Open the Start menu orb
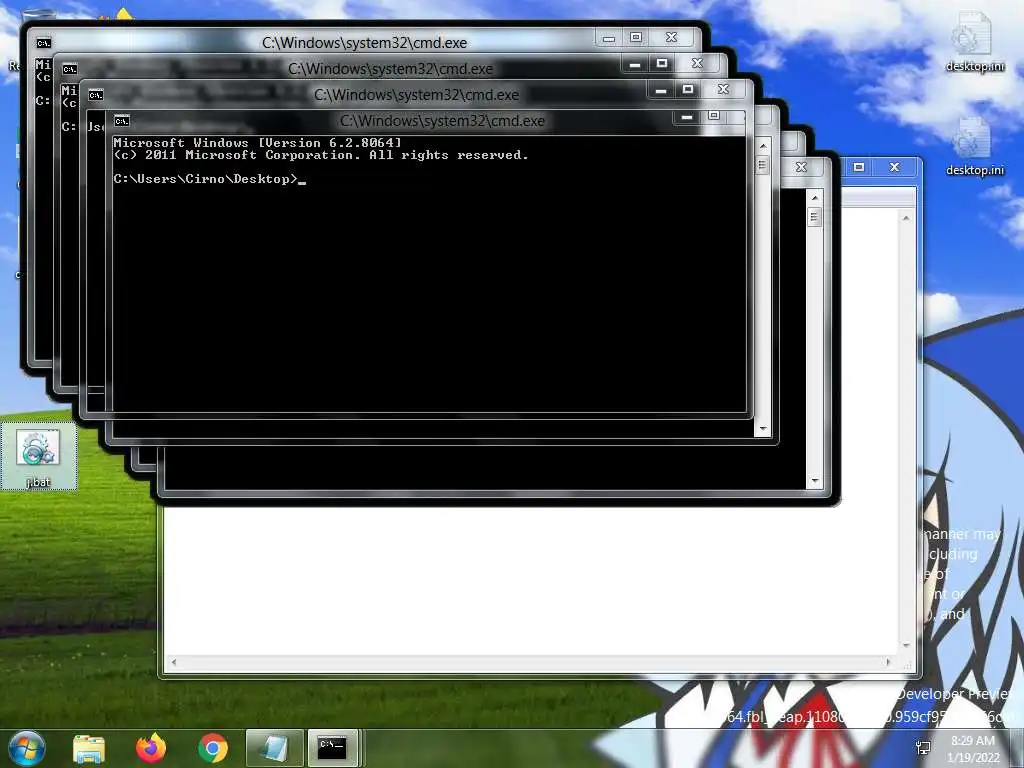This screenshot has height=768, width=1024. [x=27, y=748]
